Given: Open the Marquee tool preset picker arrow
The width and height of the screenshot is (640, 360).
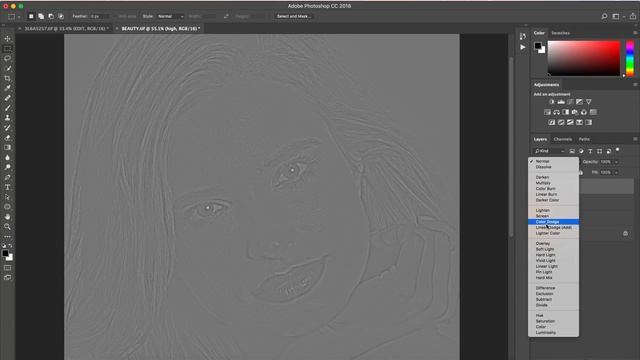Looking at the screenshot, I should coord(18,17).
